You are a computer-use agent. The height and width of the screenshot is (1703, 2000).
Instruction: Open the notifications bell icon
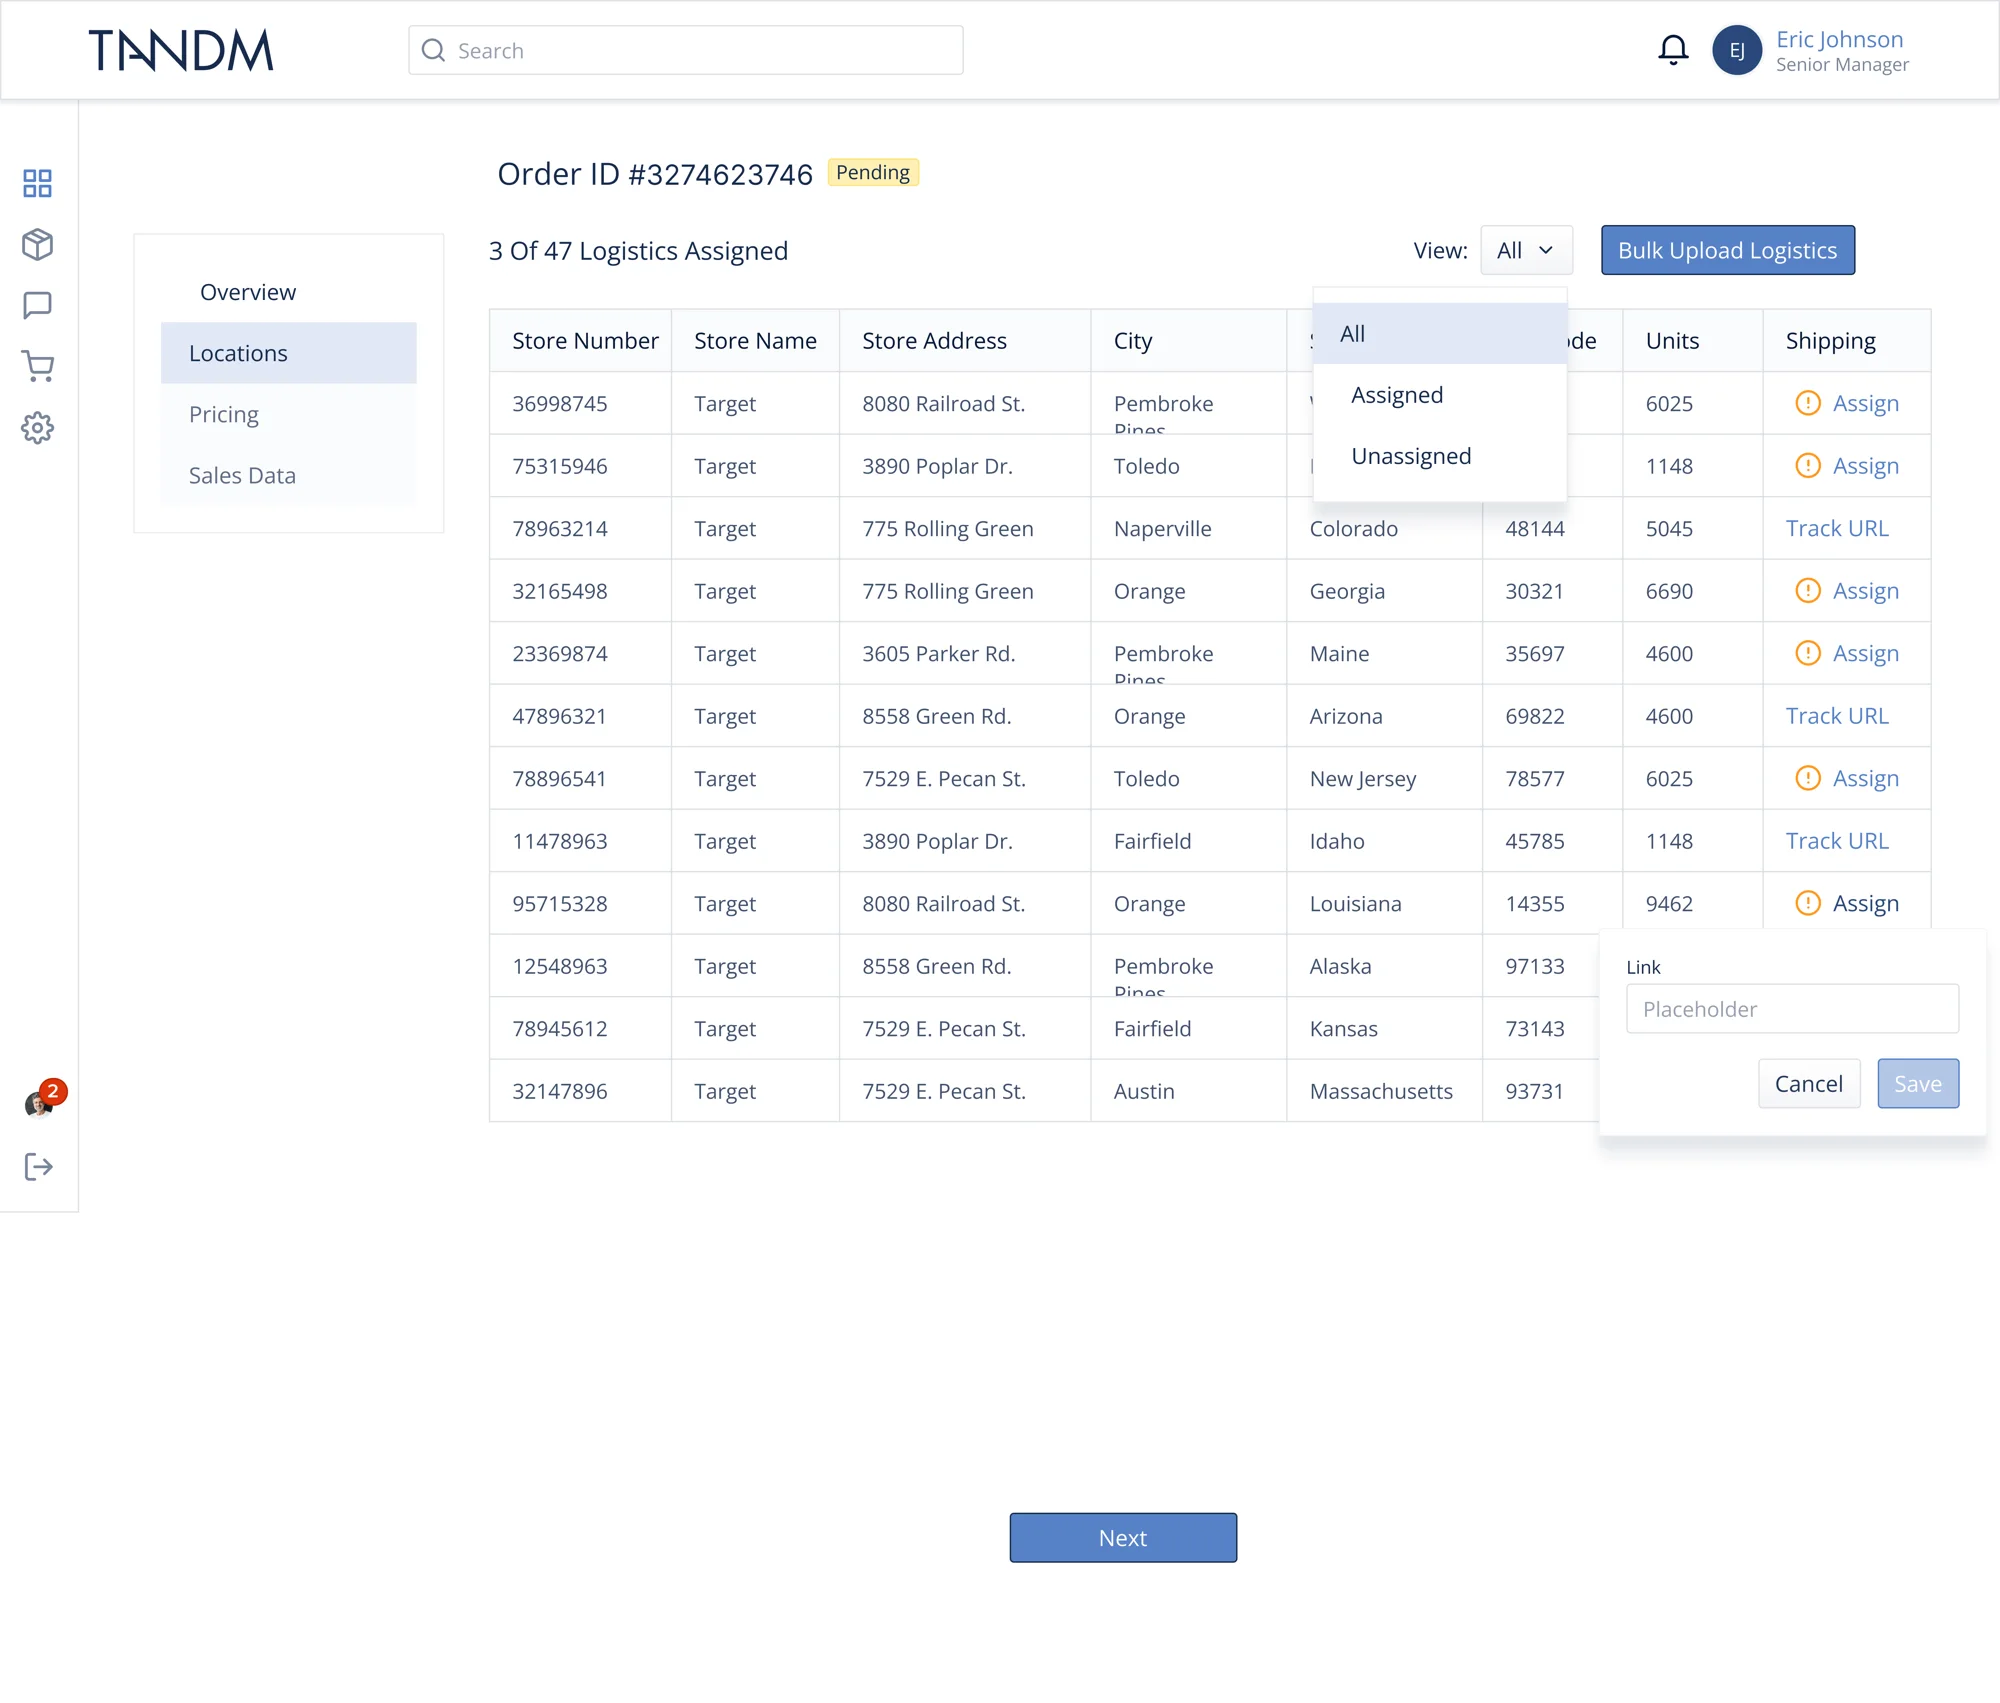click(1673, 50)
